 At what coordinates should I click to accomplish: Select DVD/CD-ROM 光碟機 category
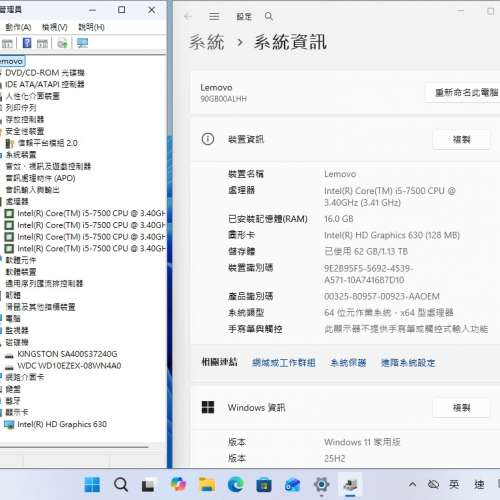(x=45, y=73)
